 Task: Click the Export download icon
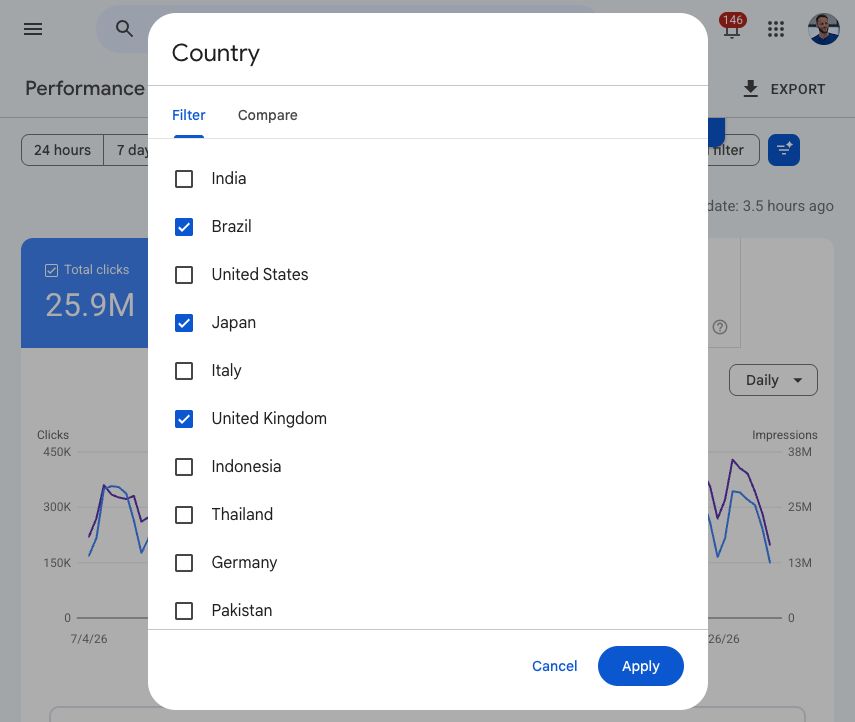pos(751,88)
